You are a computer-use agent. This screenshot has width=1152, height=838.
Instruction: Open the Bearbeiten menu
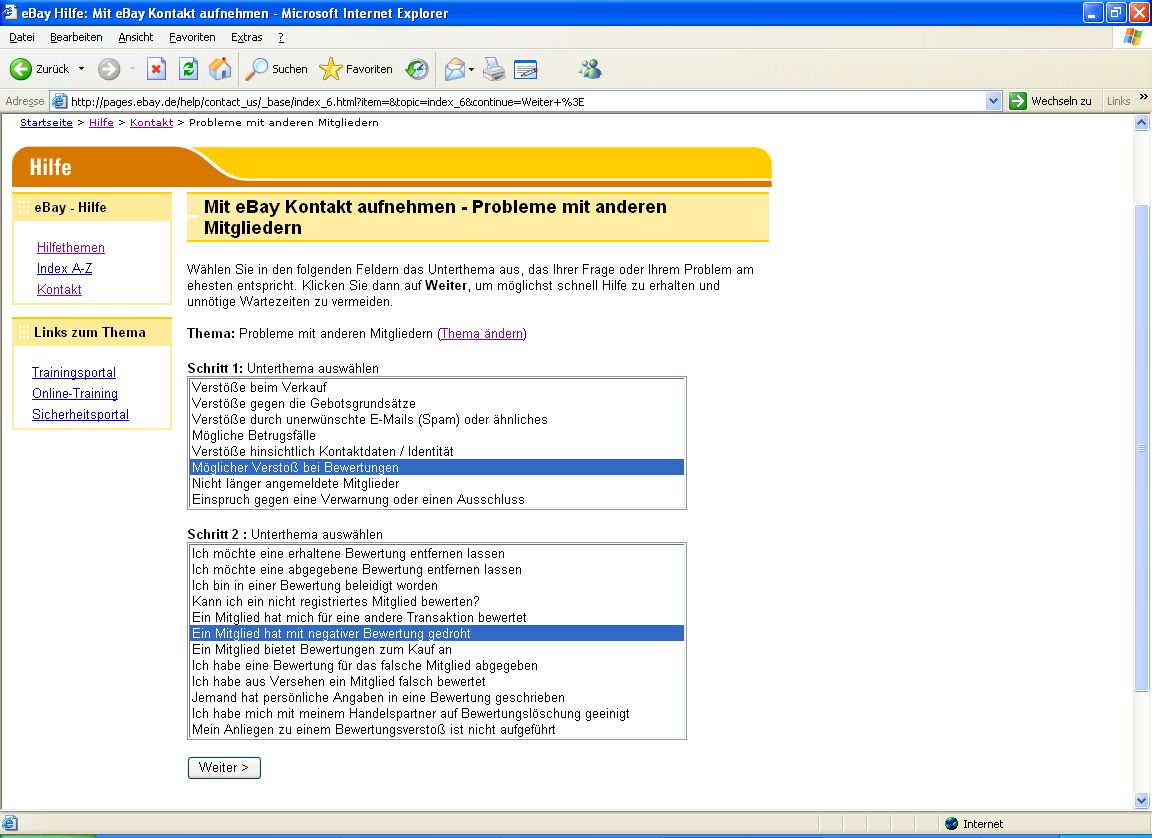pyautogui.click(x=76, y=37)
